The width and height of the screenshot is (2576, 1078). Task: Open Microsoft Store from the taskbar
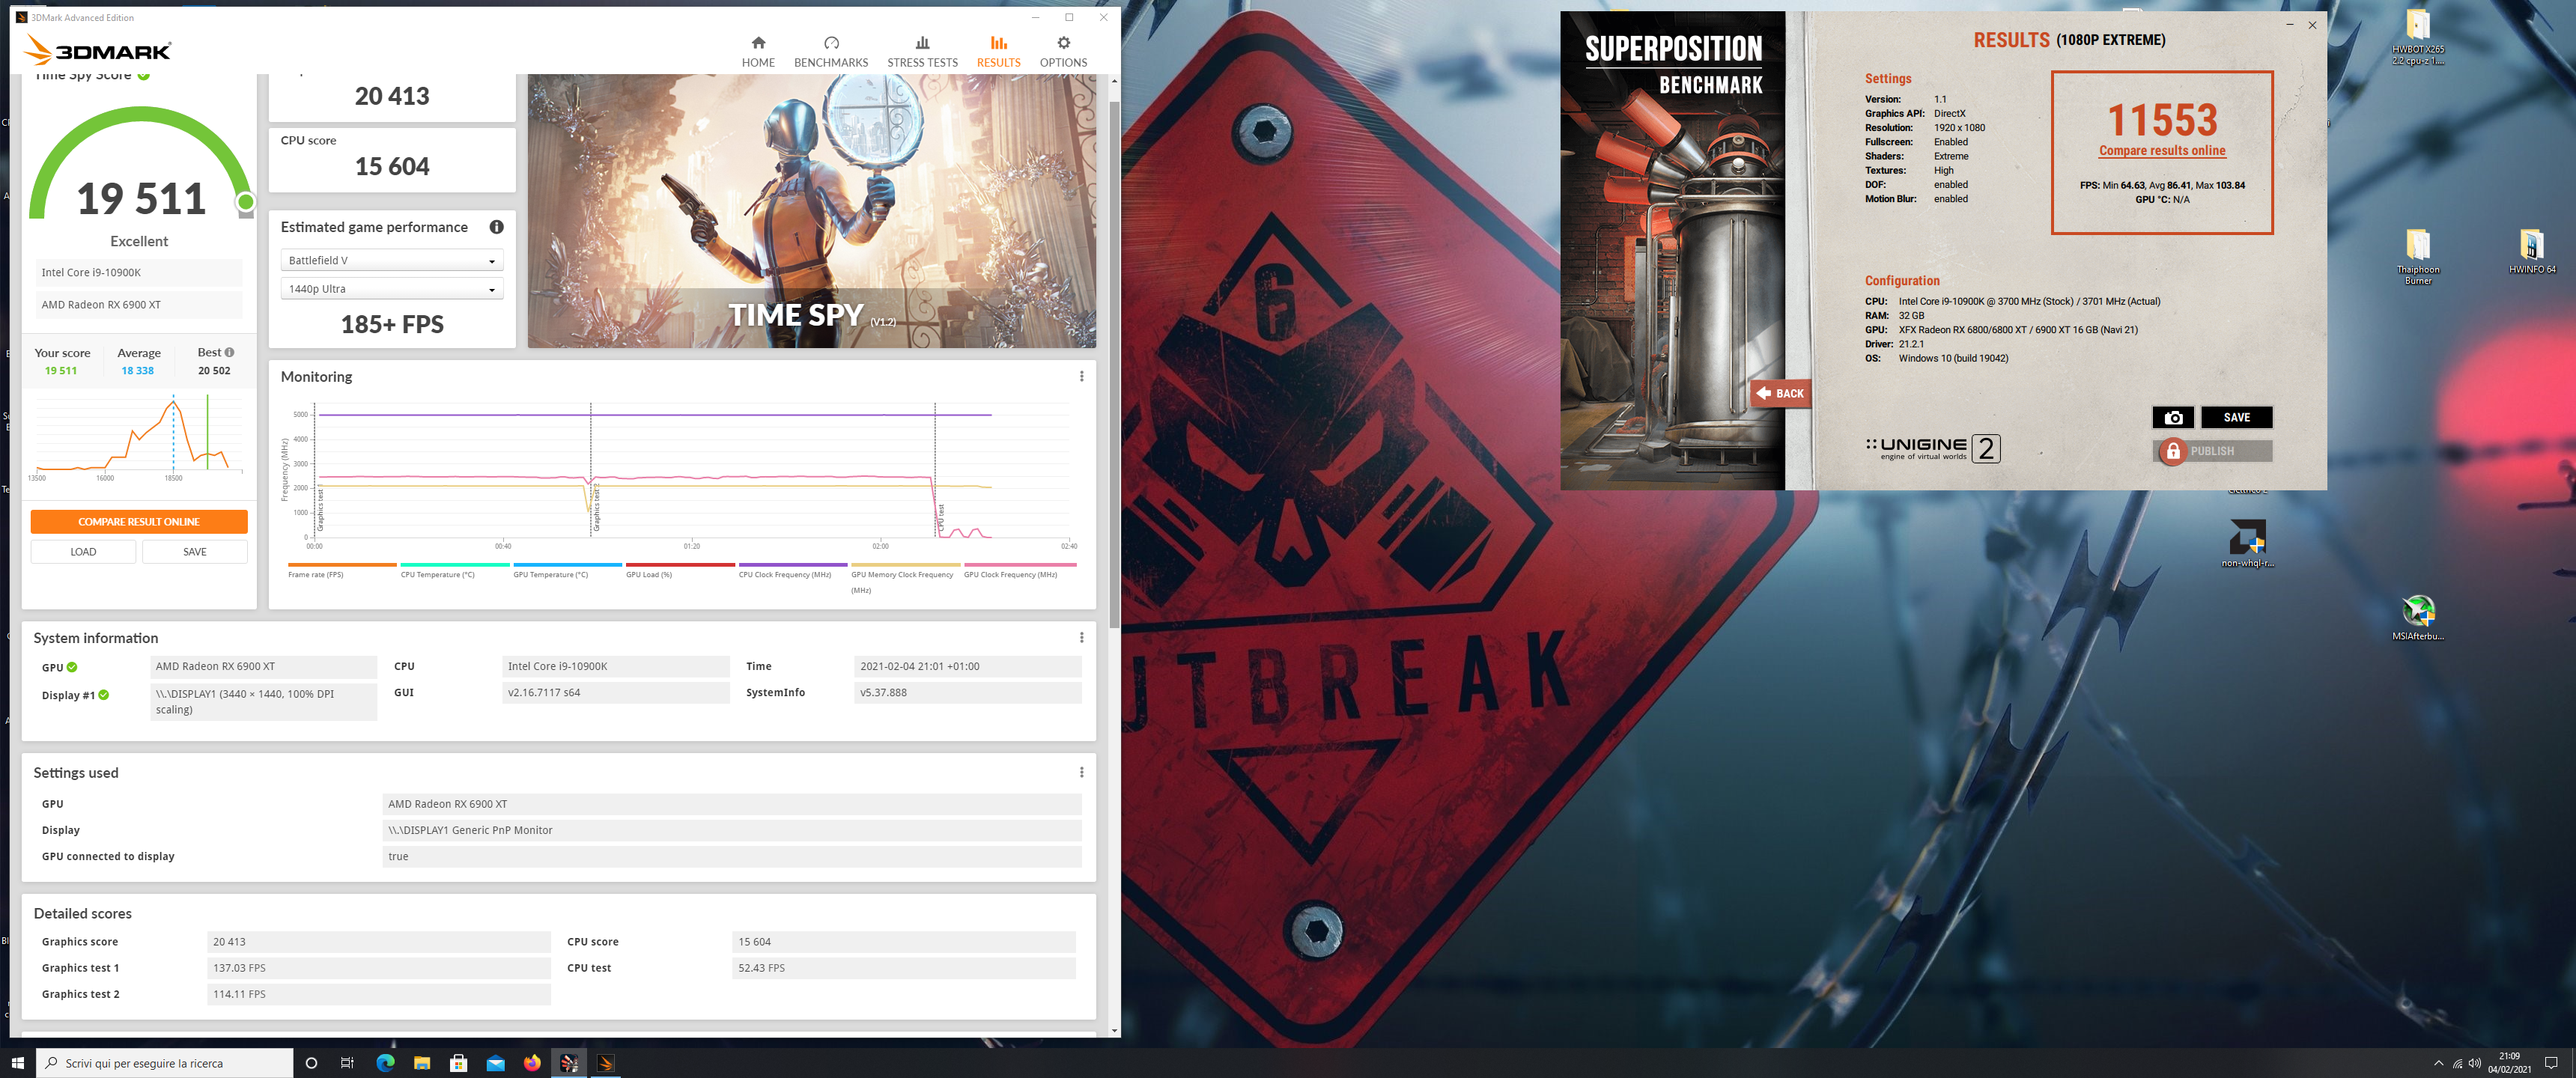click(459, 1063)
